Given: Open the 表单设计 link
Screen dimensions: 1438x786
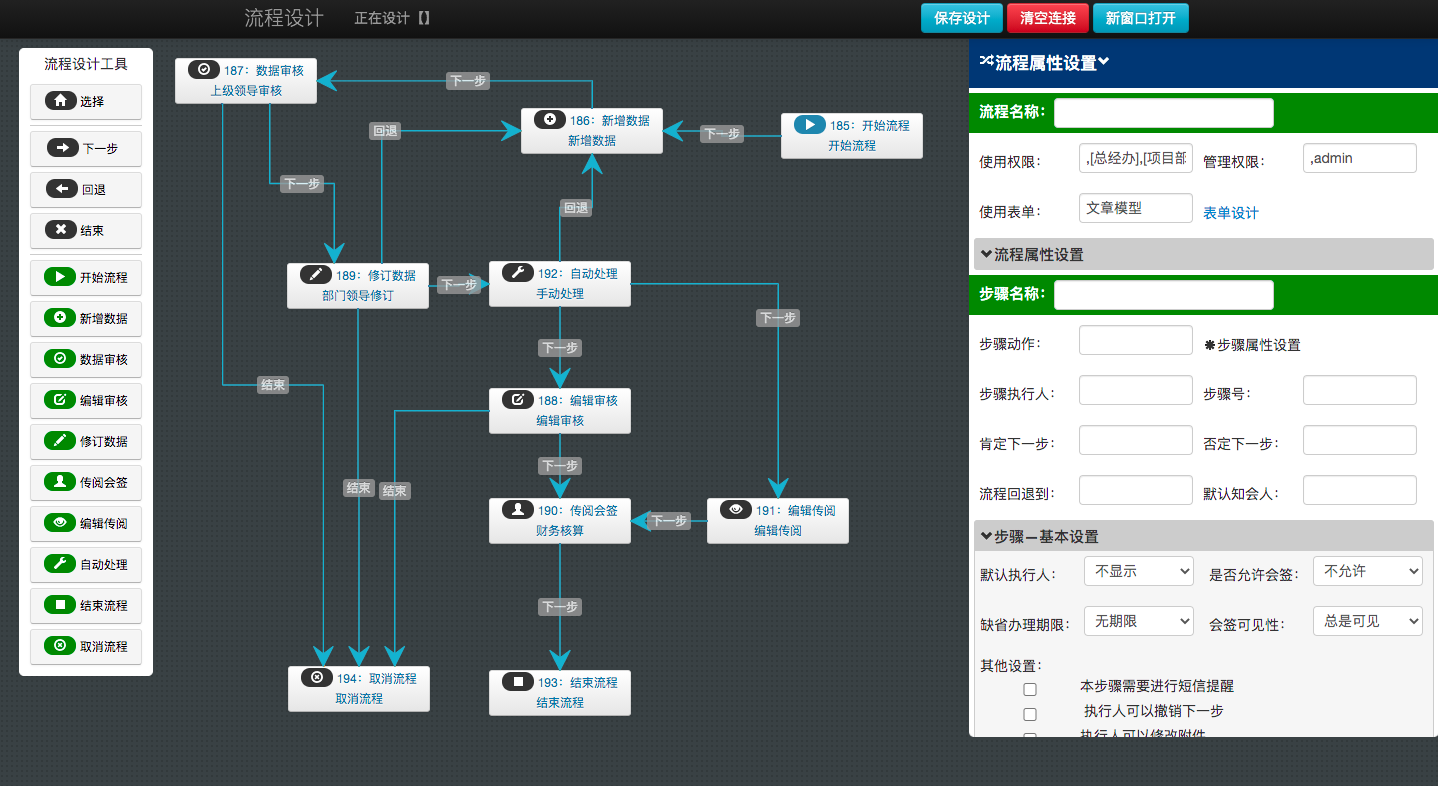Looking at the screenshot, I should click(1230, 213).
